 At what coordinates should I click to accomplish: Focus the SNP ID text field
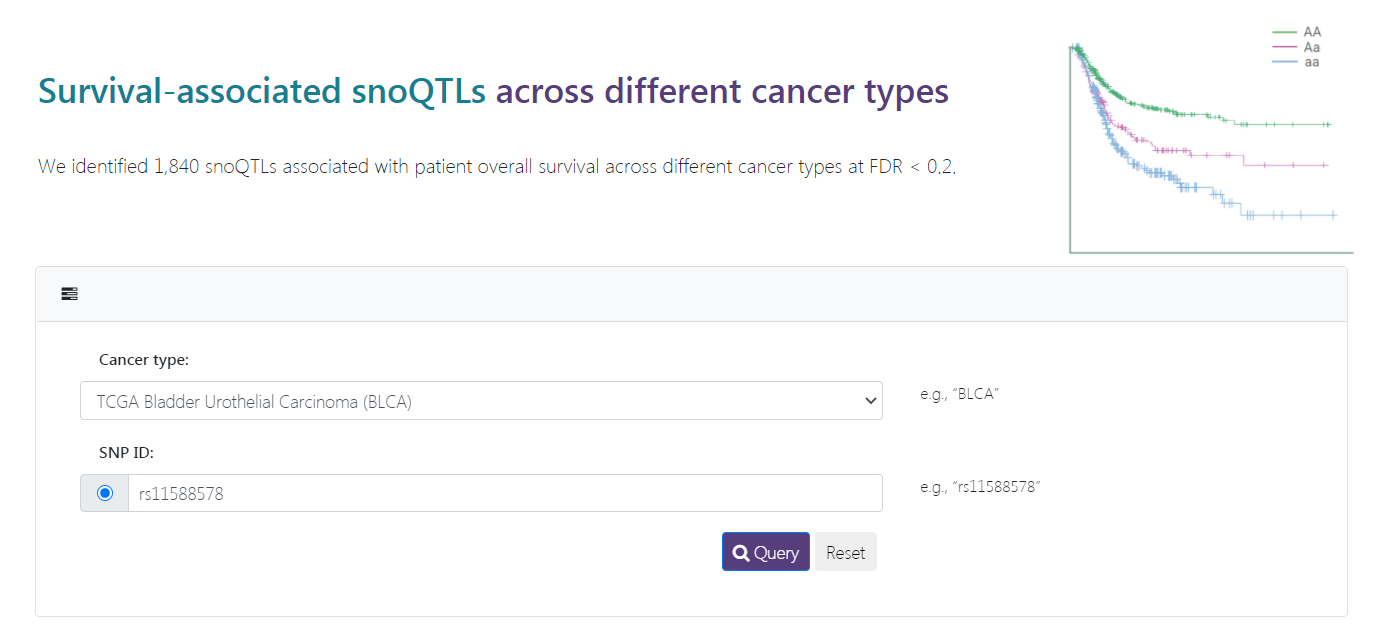[505, 493]
